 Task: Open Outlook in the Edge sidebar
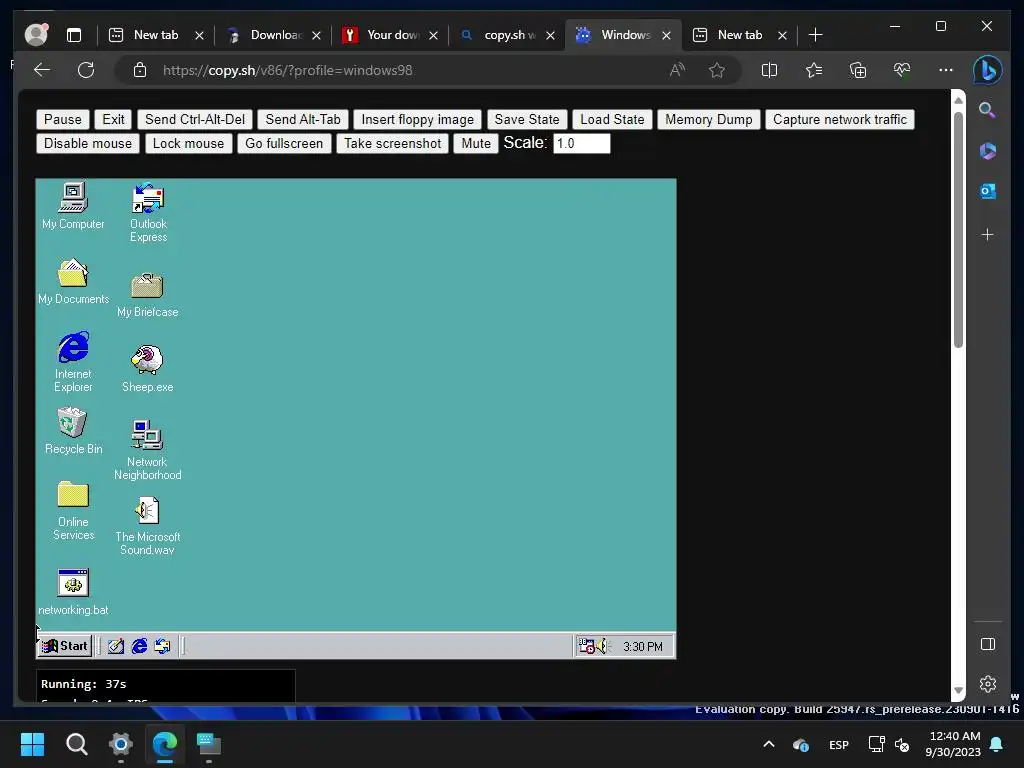point(987,191)
